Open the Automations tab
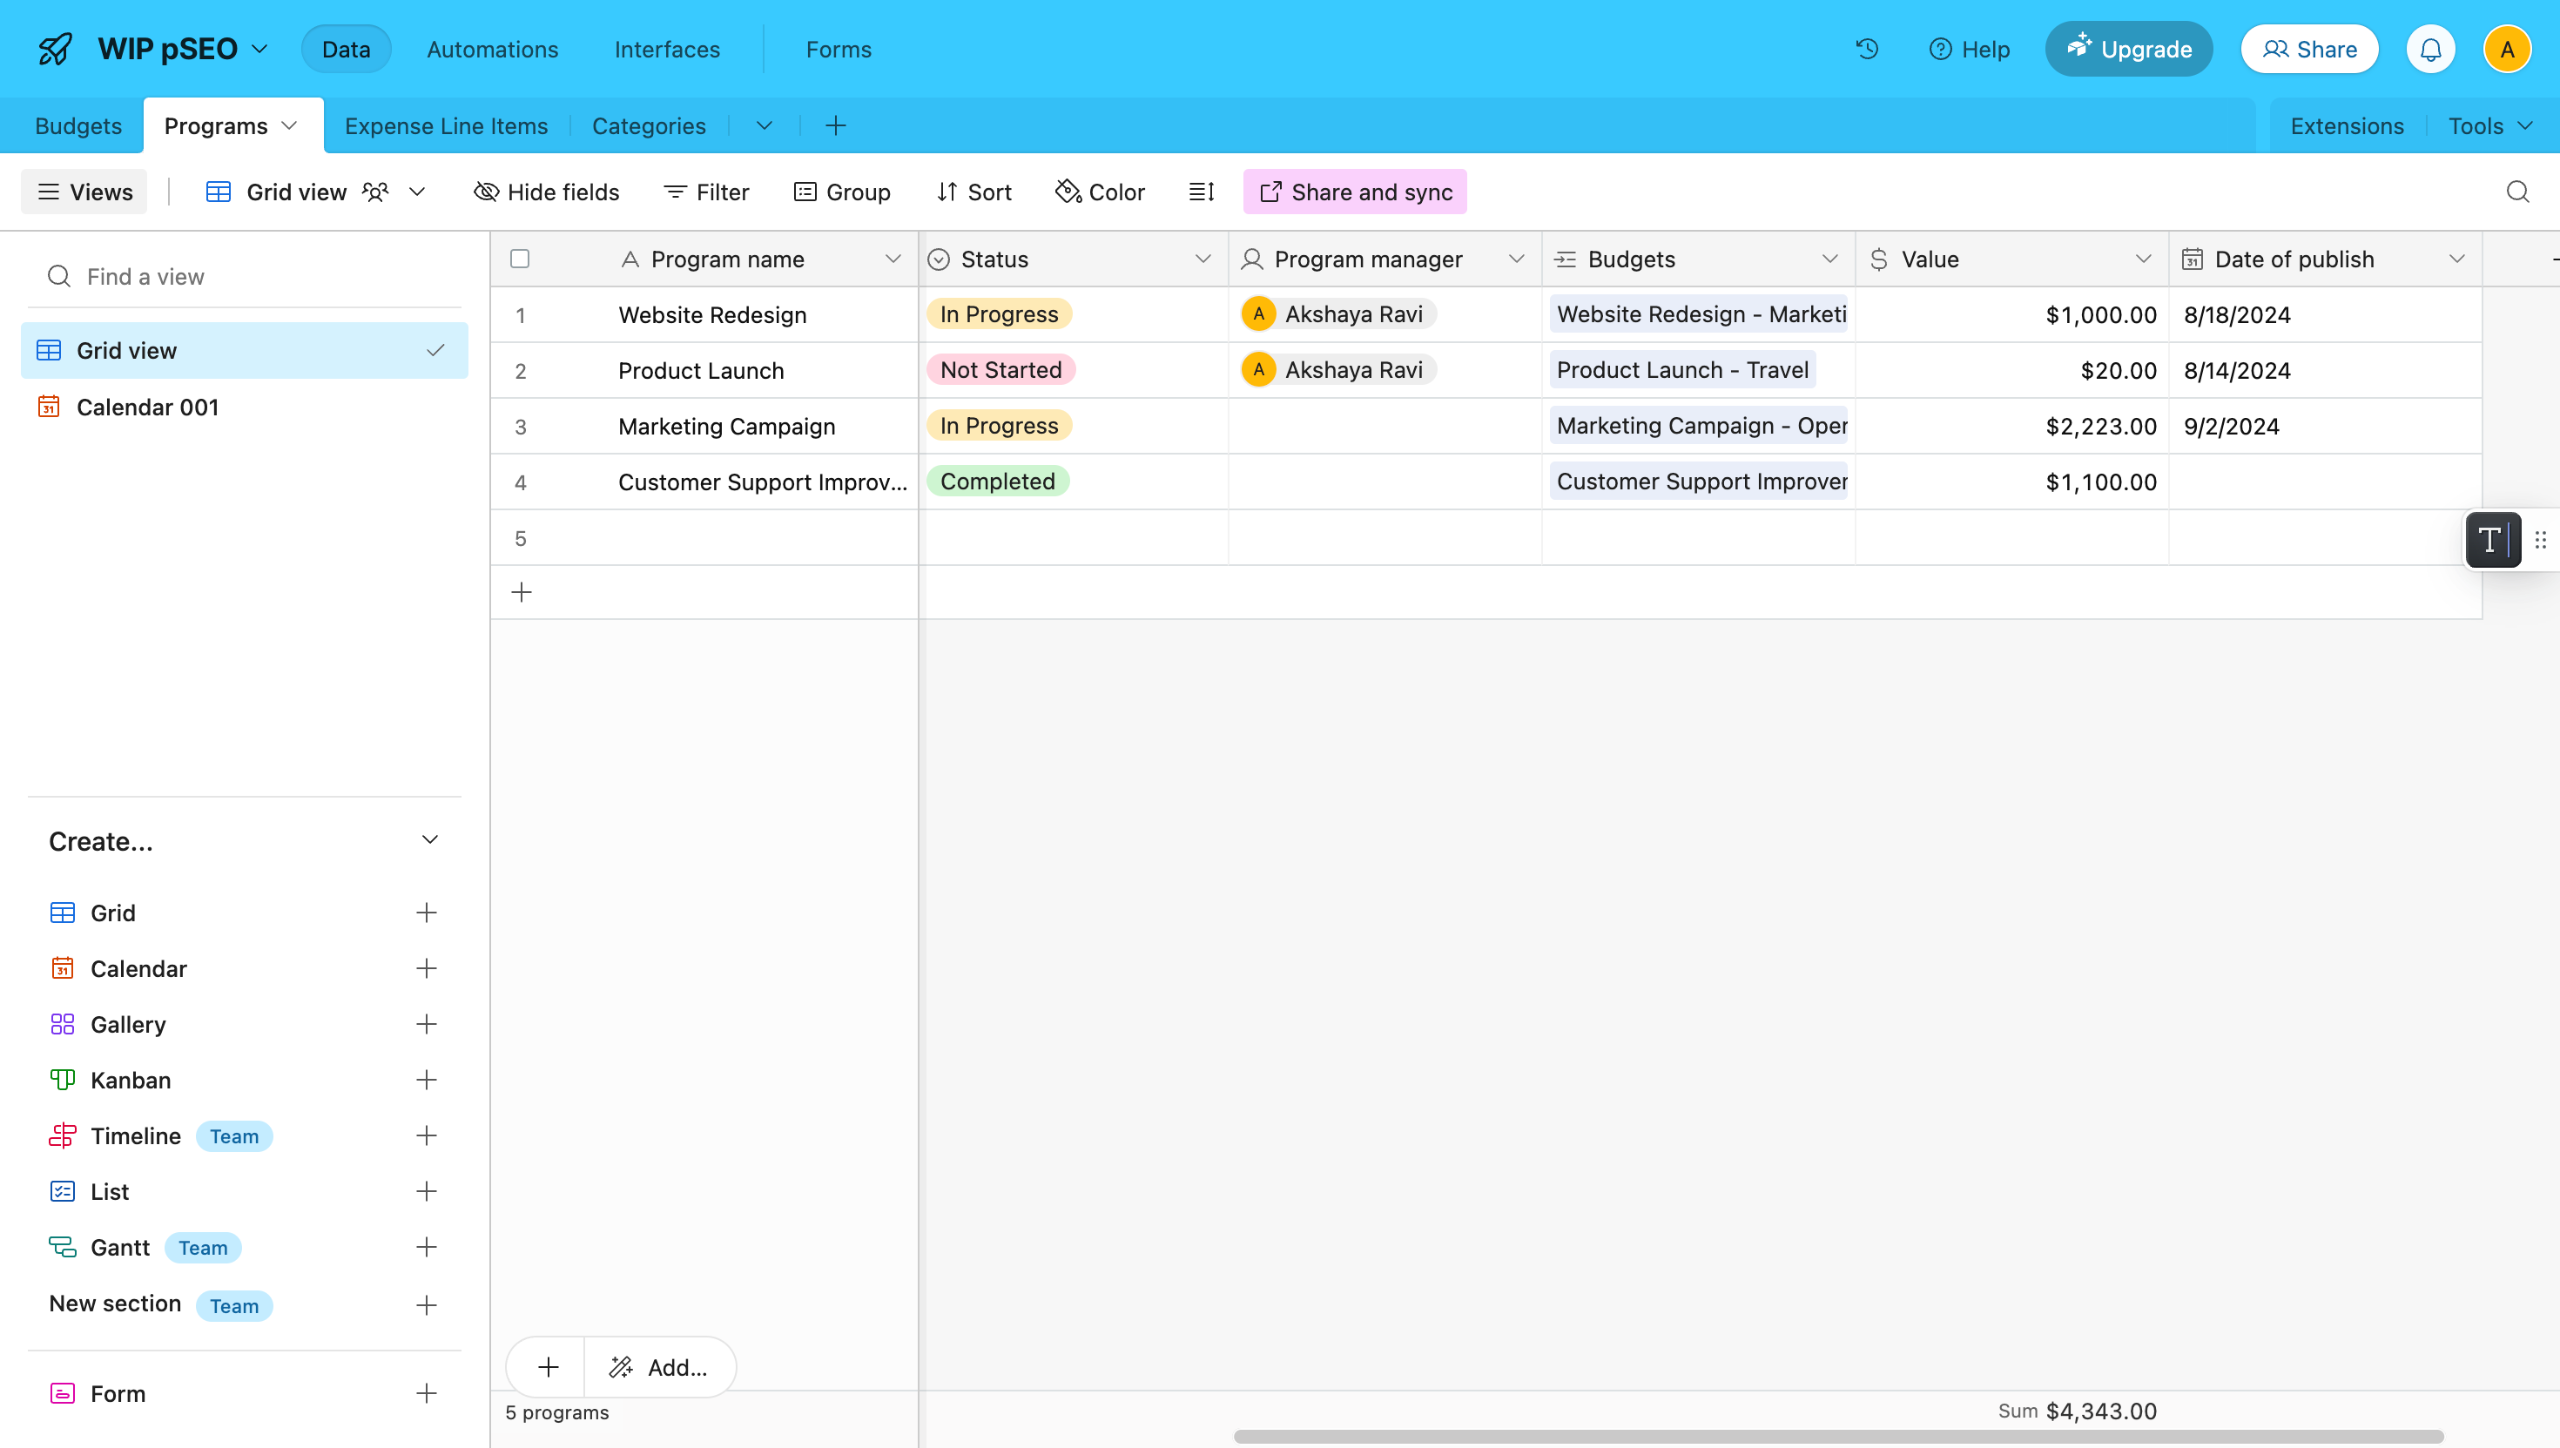The image size is (2560, 1448). point(492,49)
